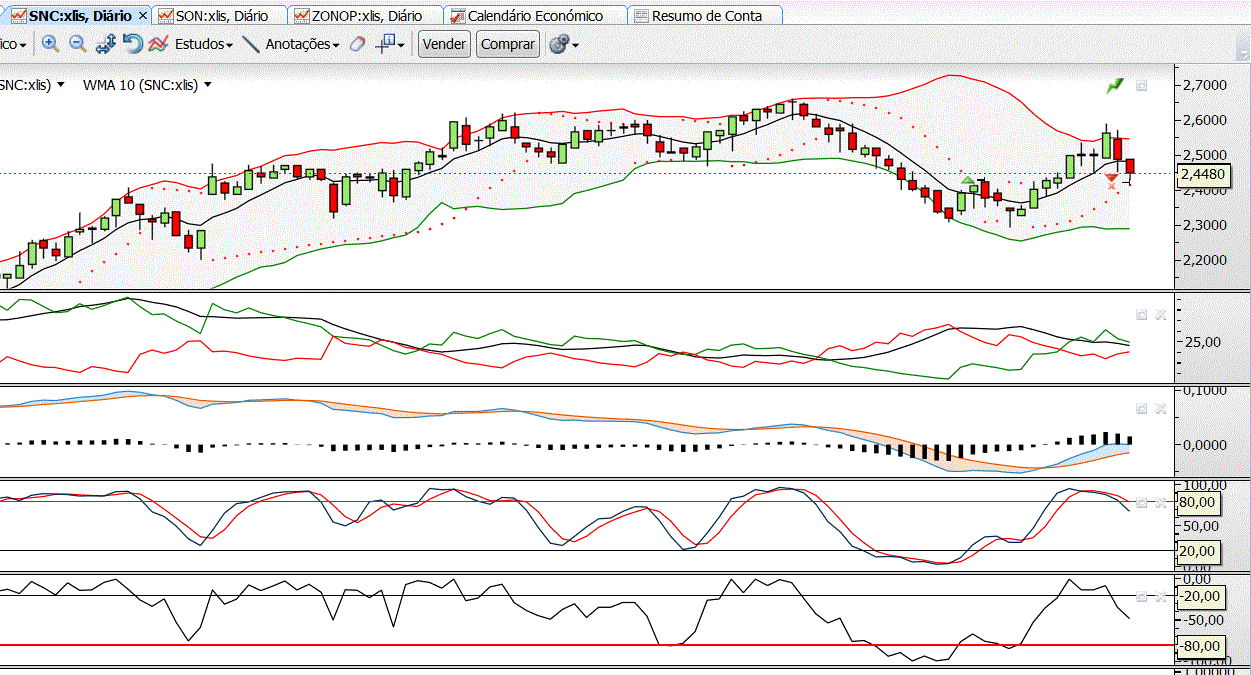
Task: Maximize the ADX indicator panel
Action: 1141,314
